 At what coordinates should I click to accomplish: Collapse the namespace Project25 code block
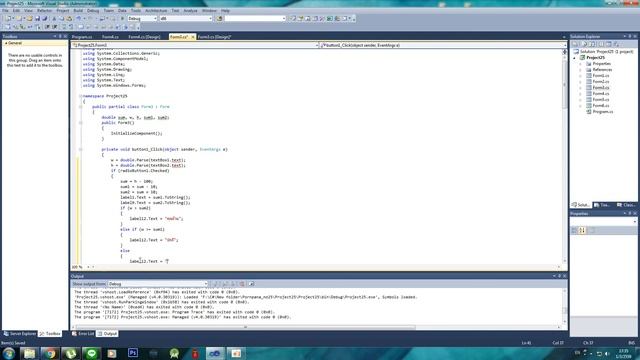click(x=80, y=96)
